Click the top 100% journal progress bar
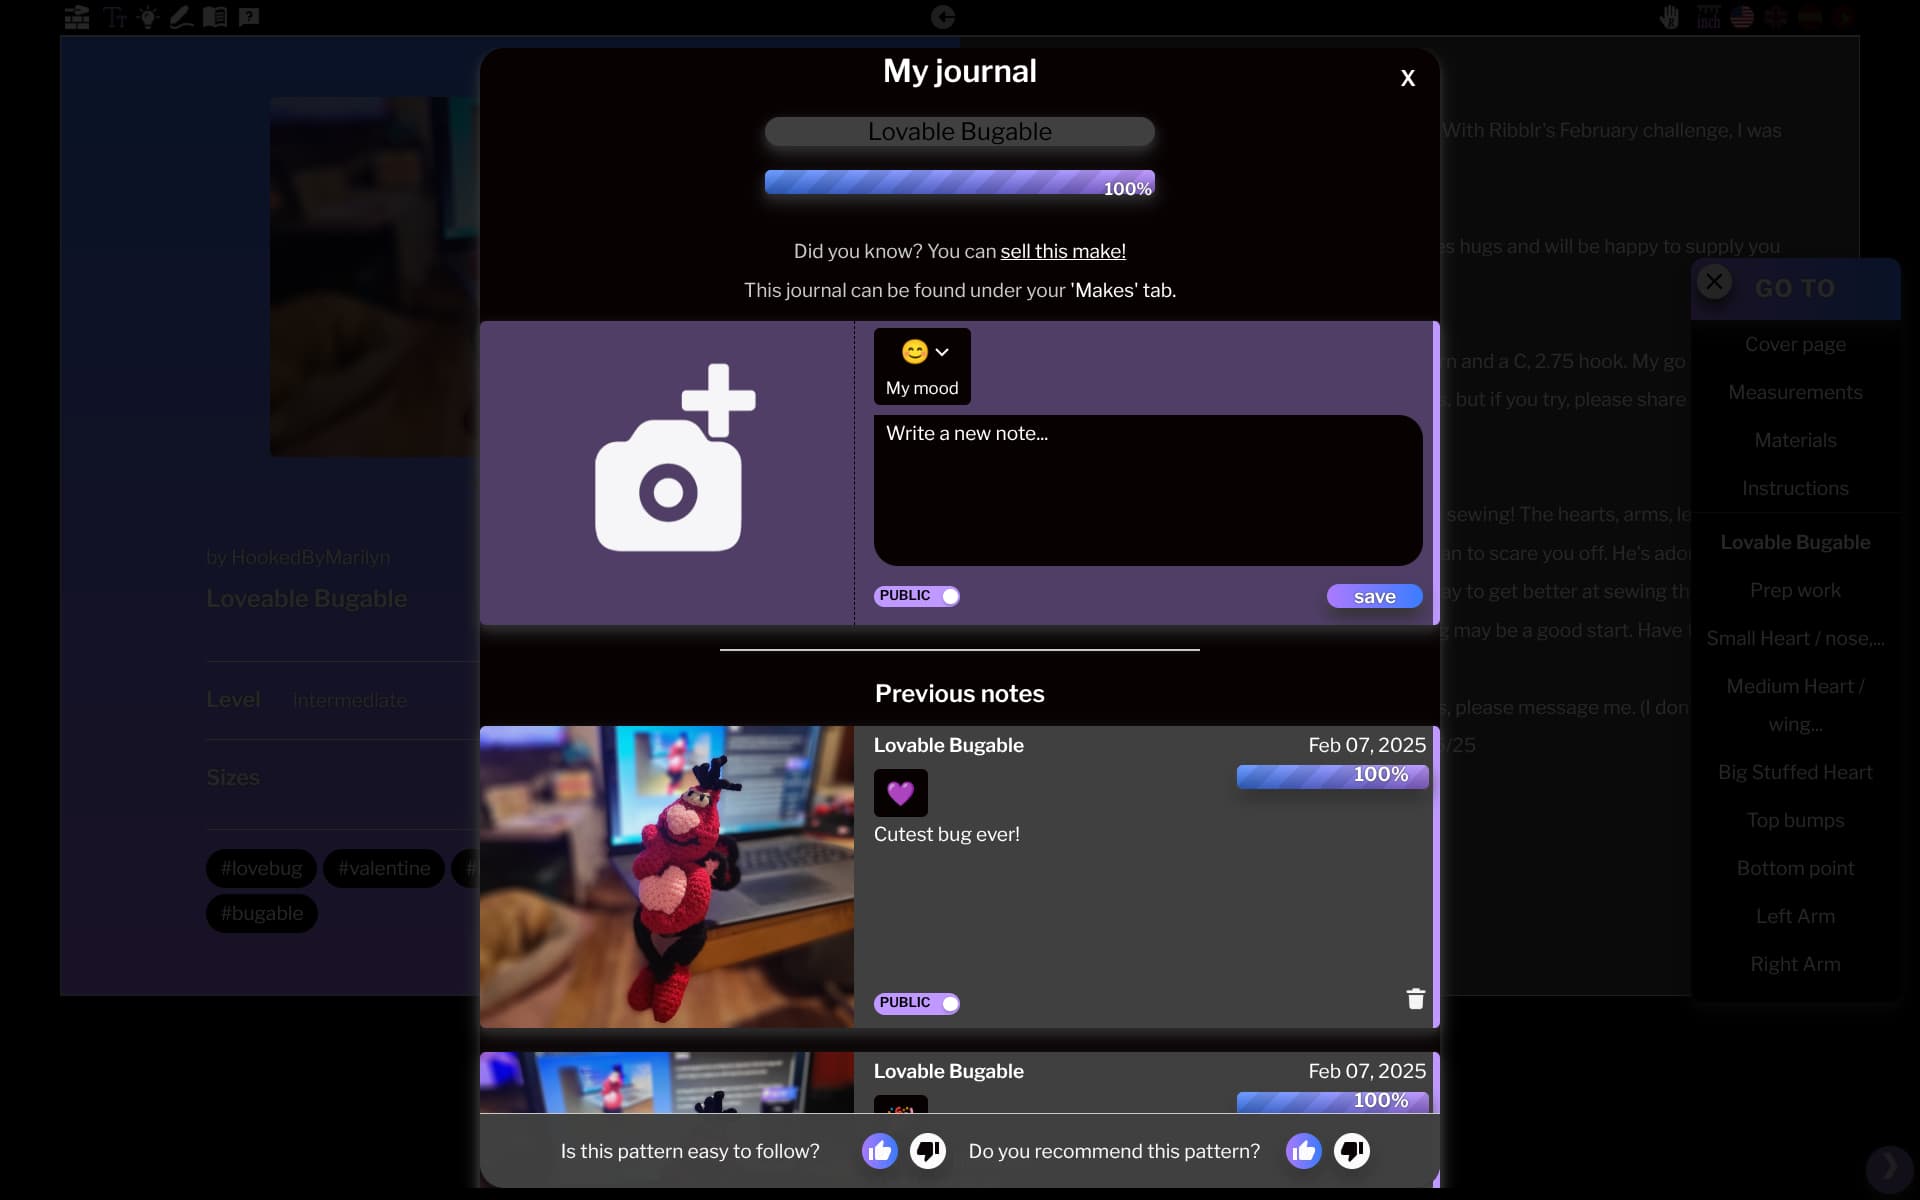Screen dimensions: 1920x1200 [960, 183]
